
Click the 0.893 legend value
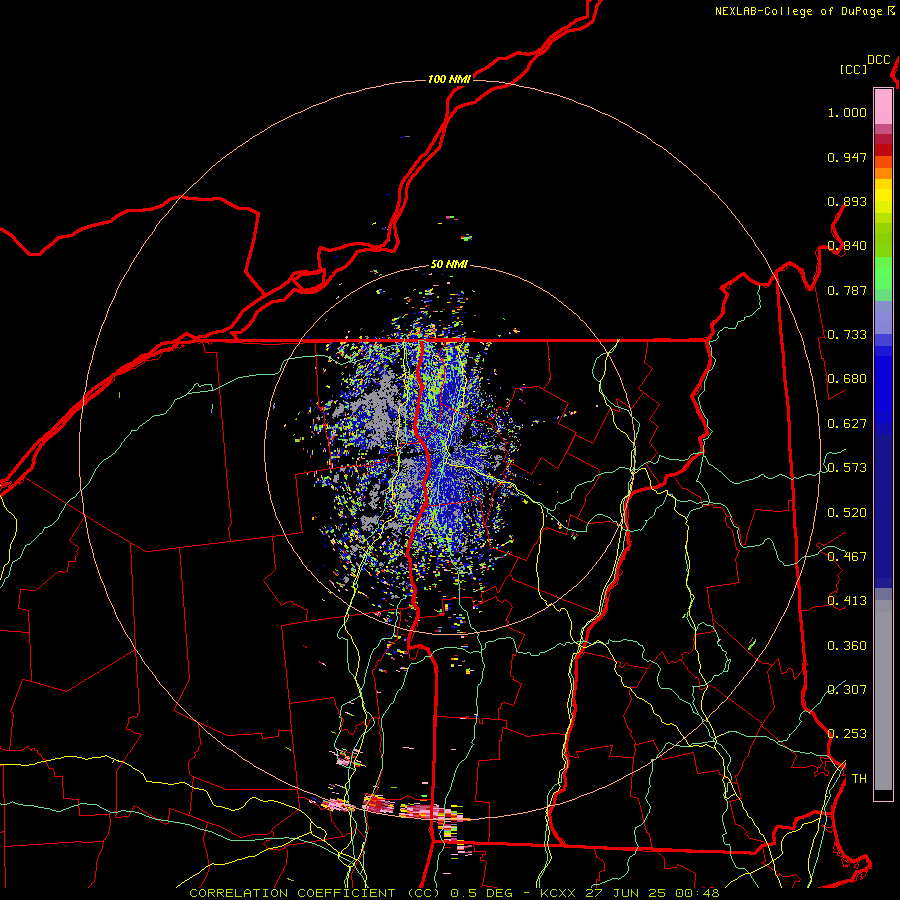[847, 201]
